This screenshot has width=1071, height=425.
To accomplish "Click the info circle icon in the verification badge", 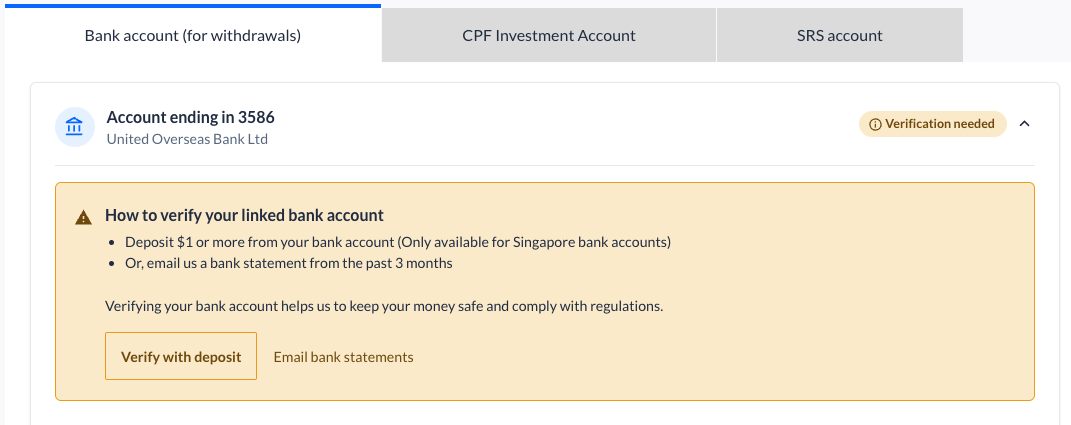I will (x=875, y=124).
